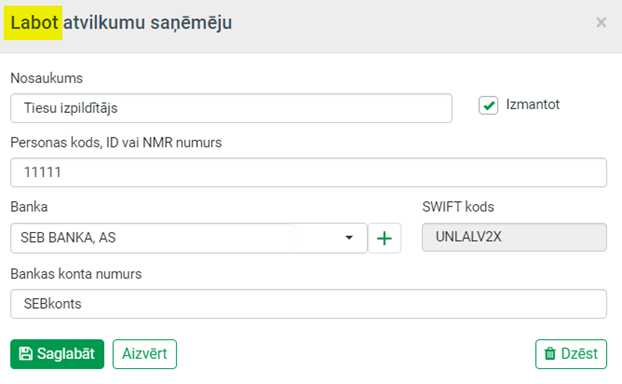Click the Saglabāt button
Screen dimensions: 622x384
[57, 354]
